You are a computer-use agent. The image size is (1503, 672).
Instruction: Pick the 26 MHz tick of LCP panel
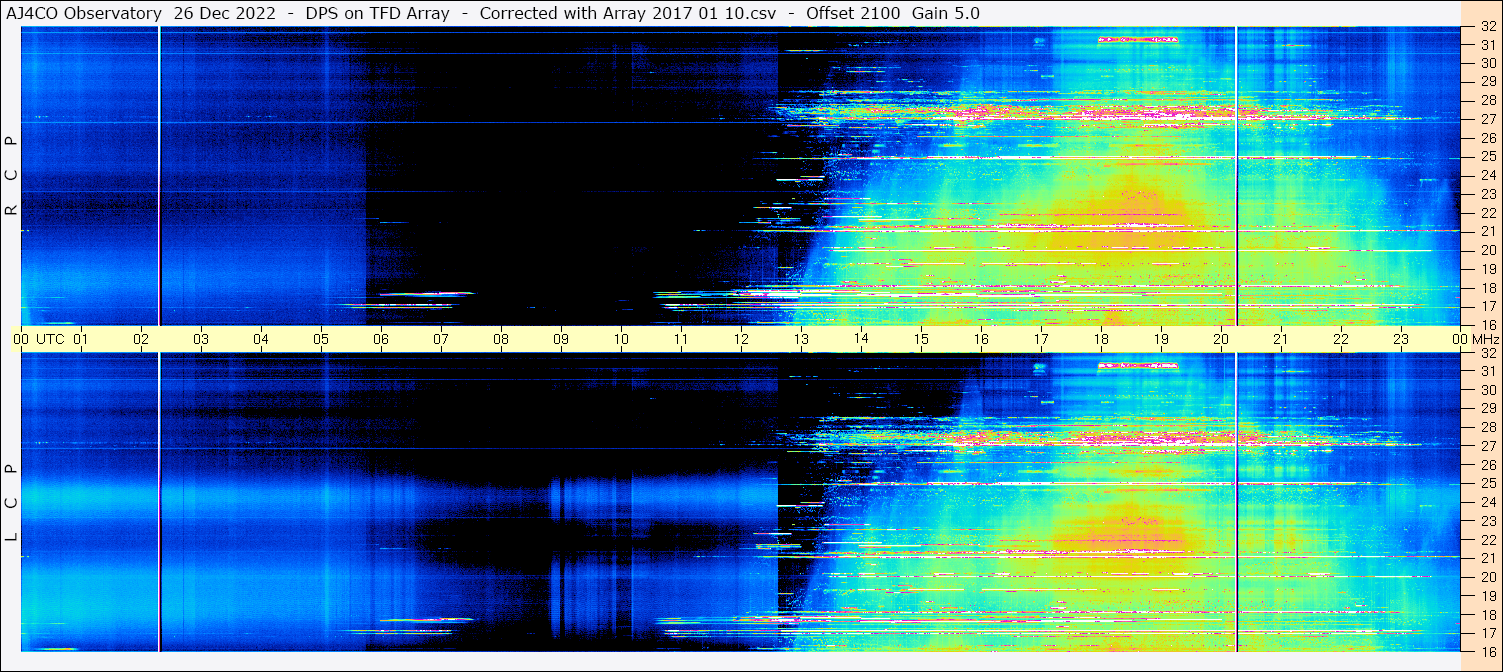[1487, 465]
